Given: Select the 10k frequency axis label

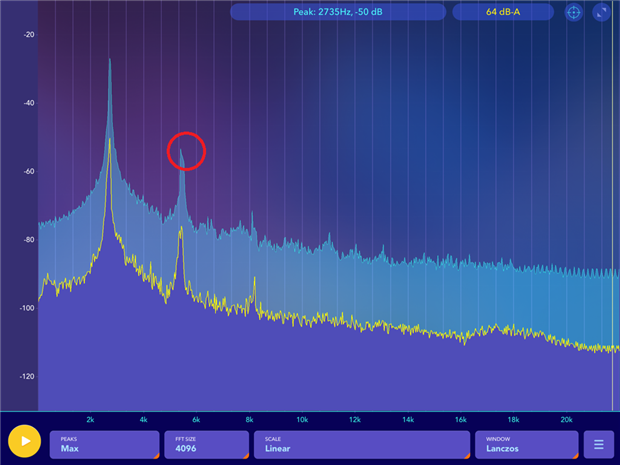Looking at the screenshot, I should coord(302,420).
